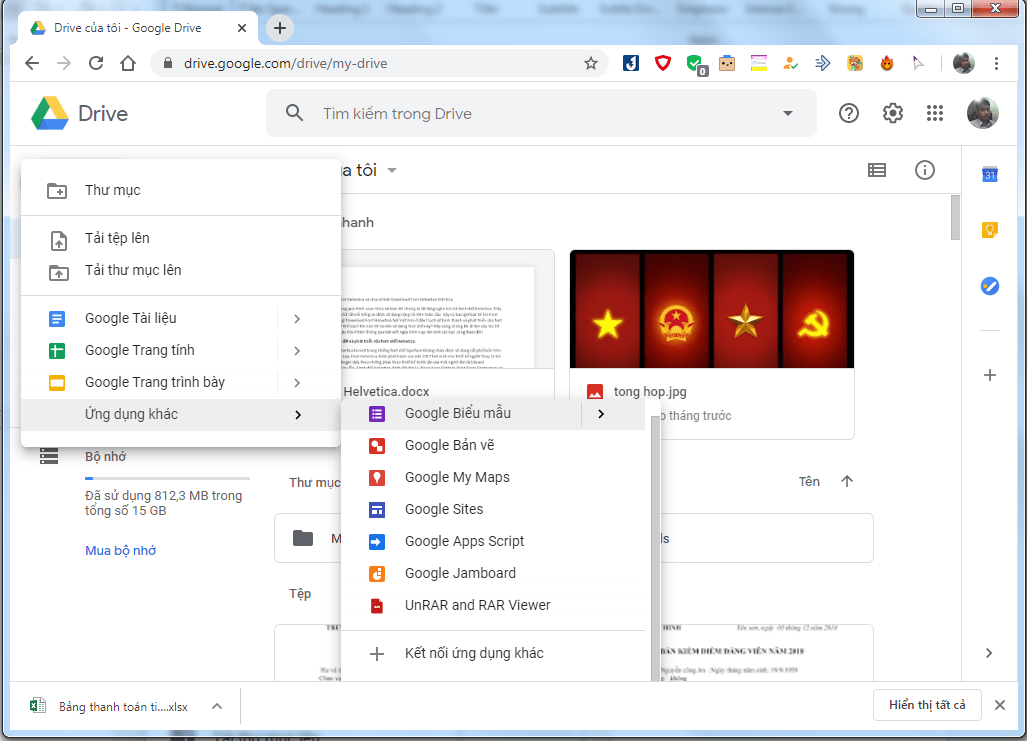Select Google Bản vẽ

[x=493, y=446]
